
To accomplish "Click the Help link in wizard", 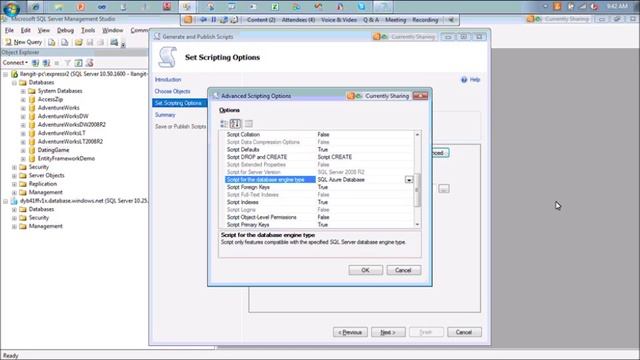I will click(x=475, y=80).
